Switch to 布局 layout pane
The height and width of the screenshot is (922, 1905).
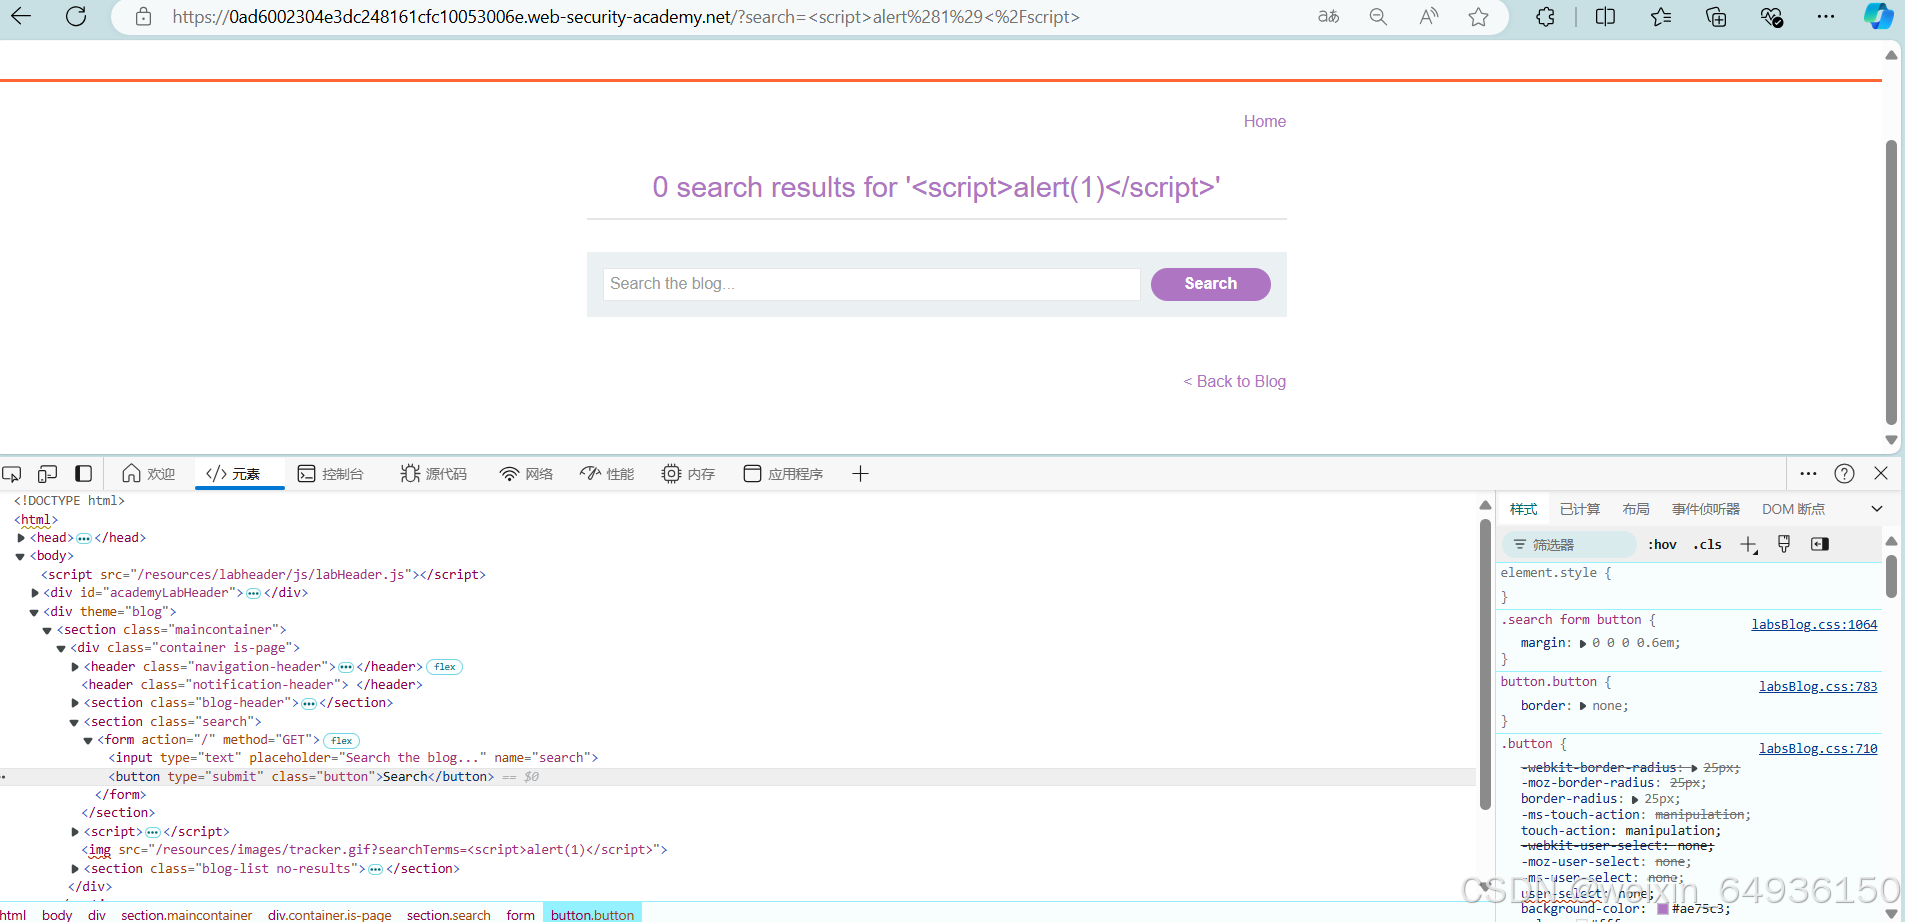coord(1636,509)
